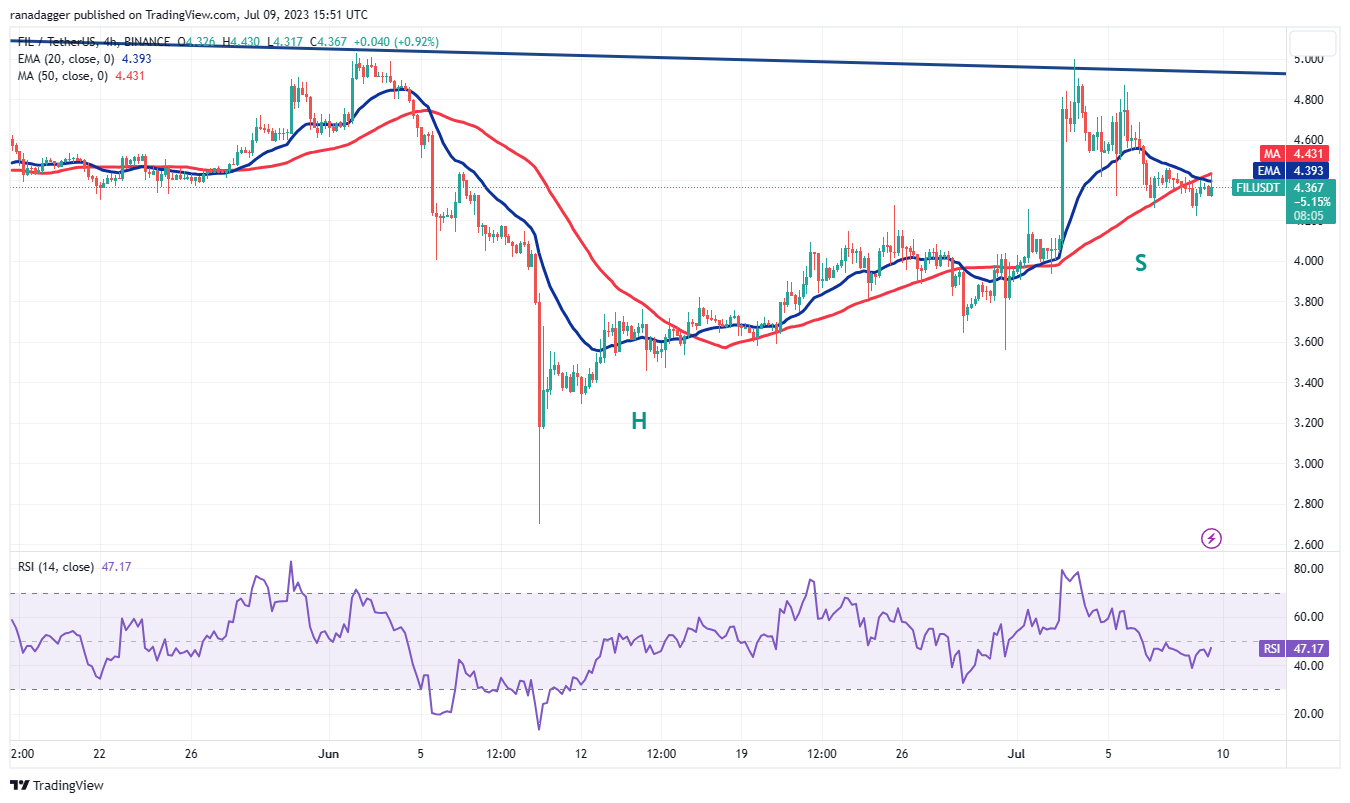Click the green S pattern annotation
Screen dimensions: 1350x803
coord(1140,263)
